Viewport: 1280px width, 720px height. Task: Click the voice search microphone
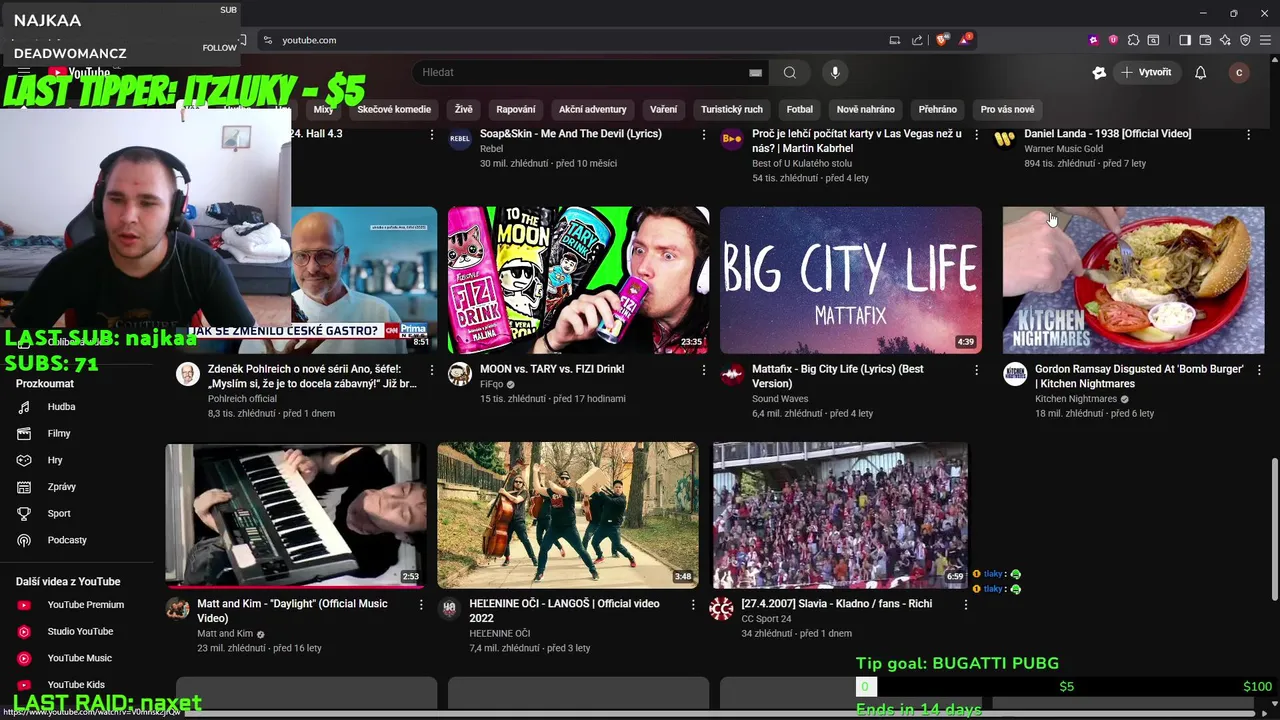pos(835,72)
